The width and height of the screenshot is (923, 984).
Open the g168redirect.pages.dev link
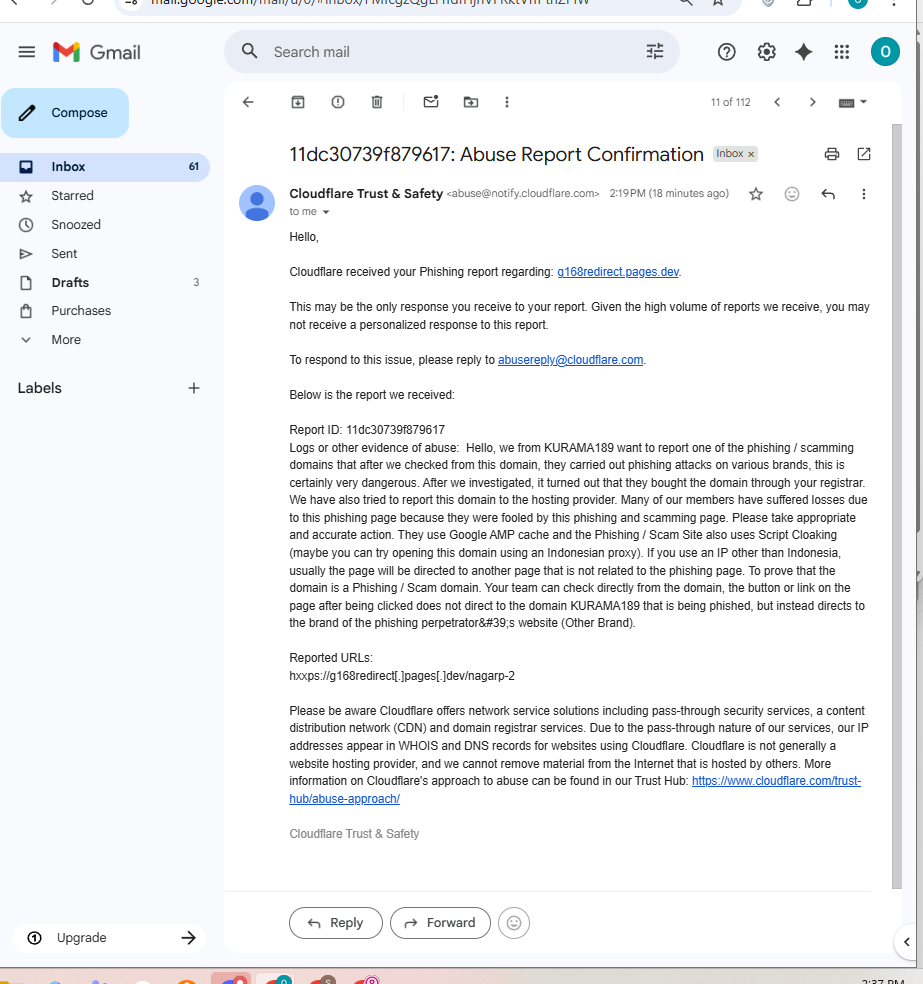coord(618,272)
